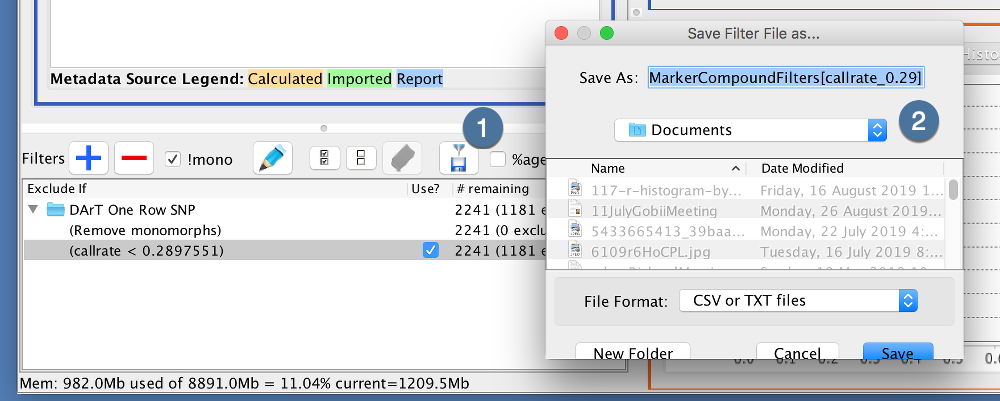
Task: Toggle the !mono checkbox
Action: [173, 159]
